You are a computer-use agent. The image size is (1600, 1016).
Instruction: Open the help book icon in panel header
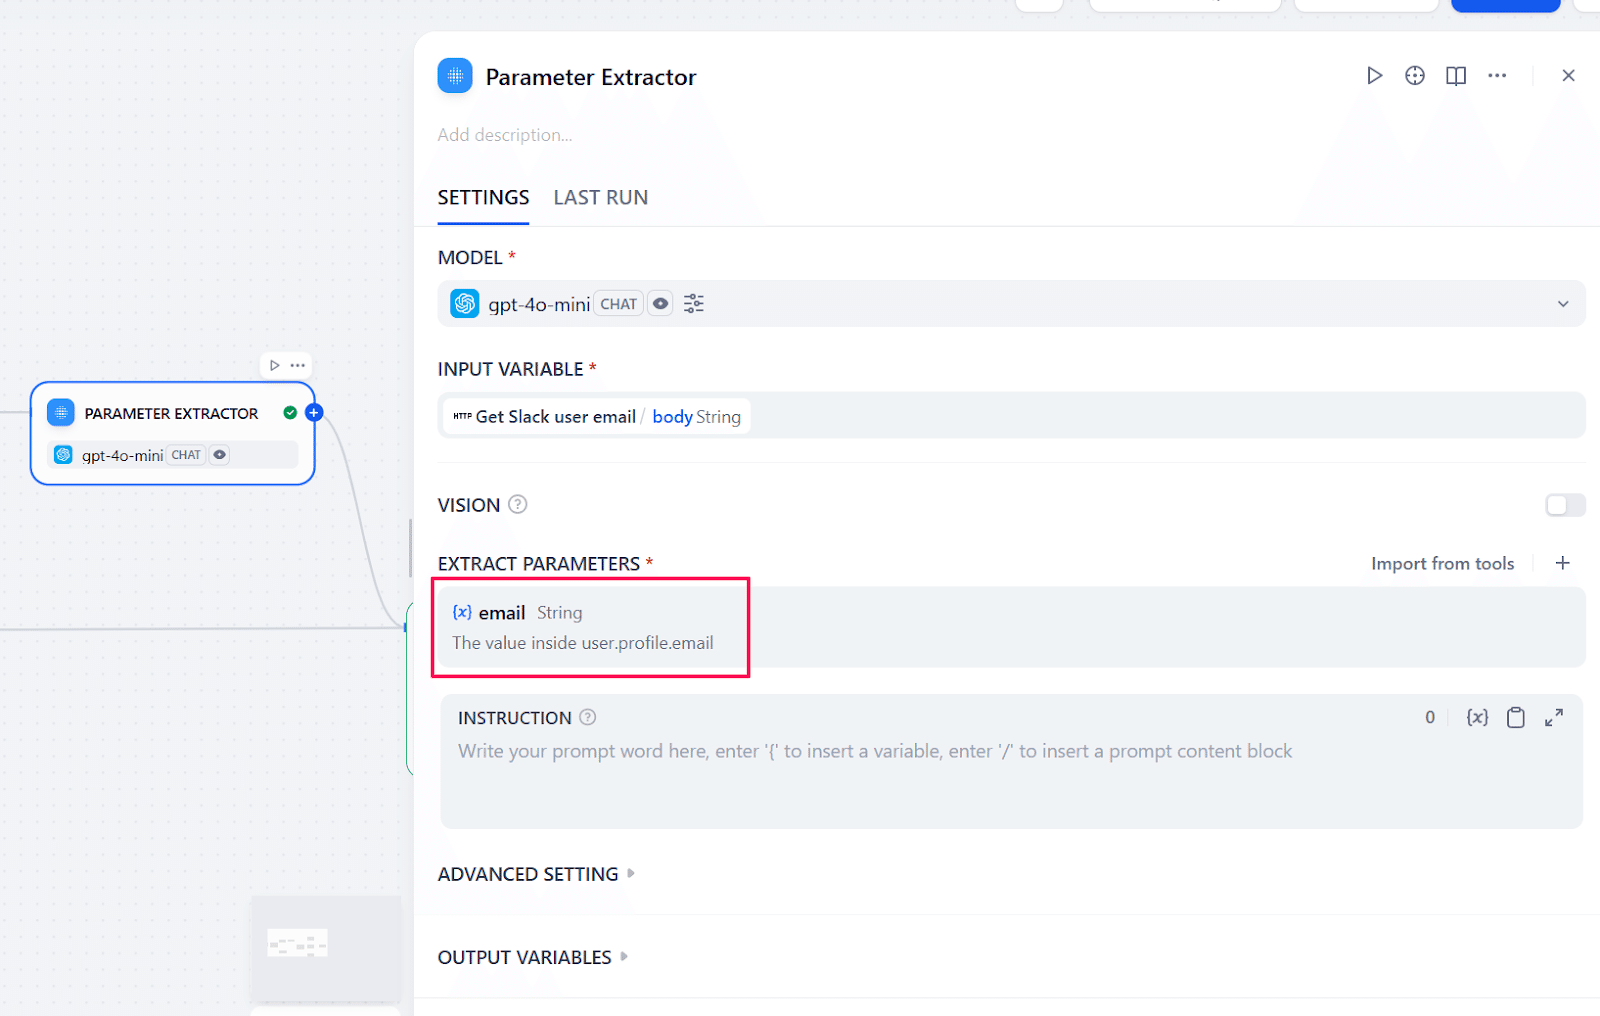click(1455, 76)
